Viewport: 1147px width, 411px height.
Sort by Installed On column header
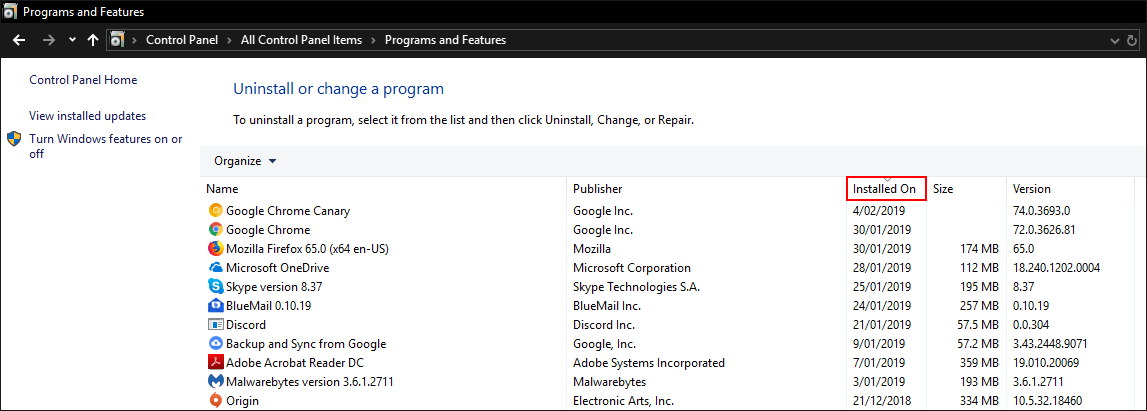click(886, 189)
